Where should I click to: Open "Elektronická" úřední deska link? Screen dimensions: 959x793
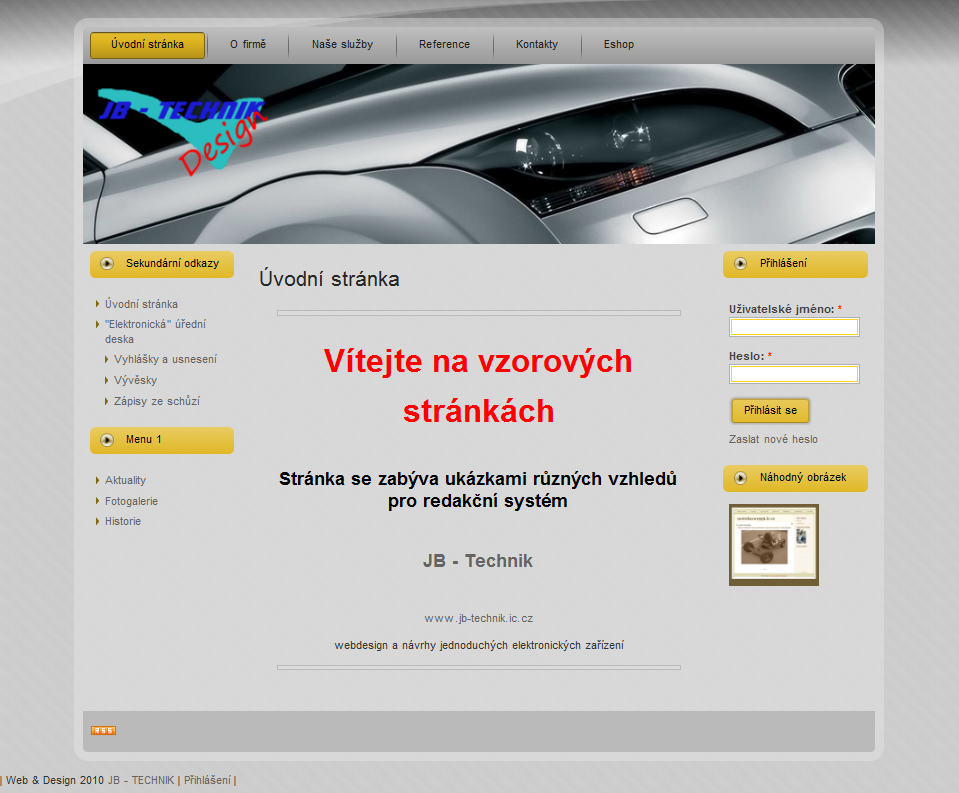(x=155, y=331)
